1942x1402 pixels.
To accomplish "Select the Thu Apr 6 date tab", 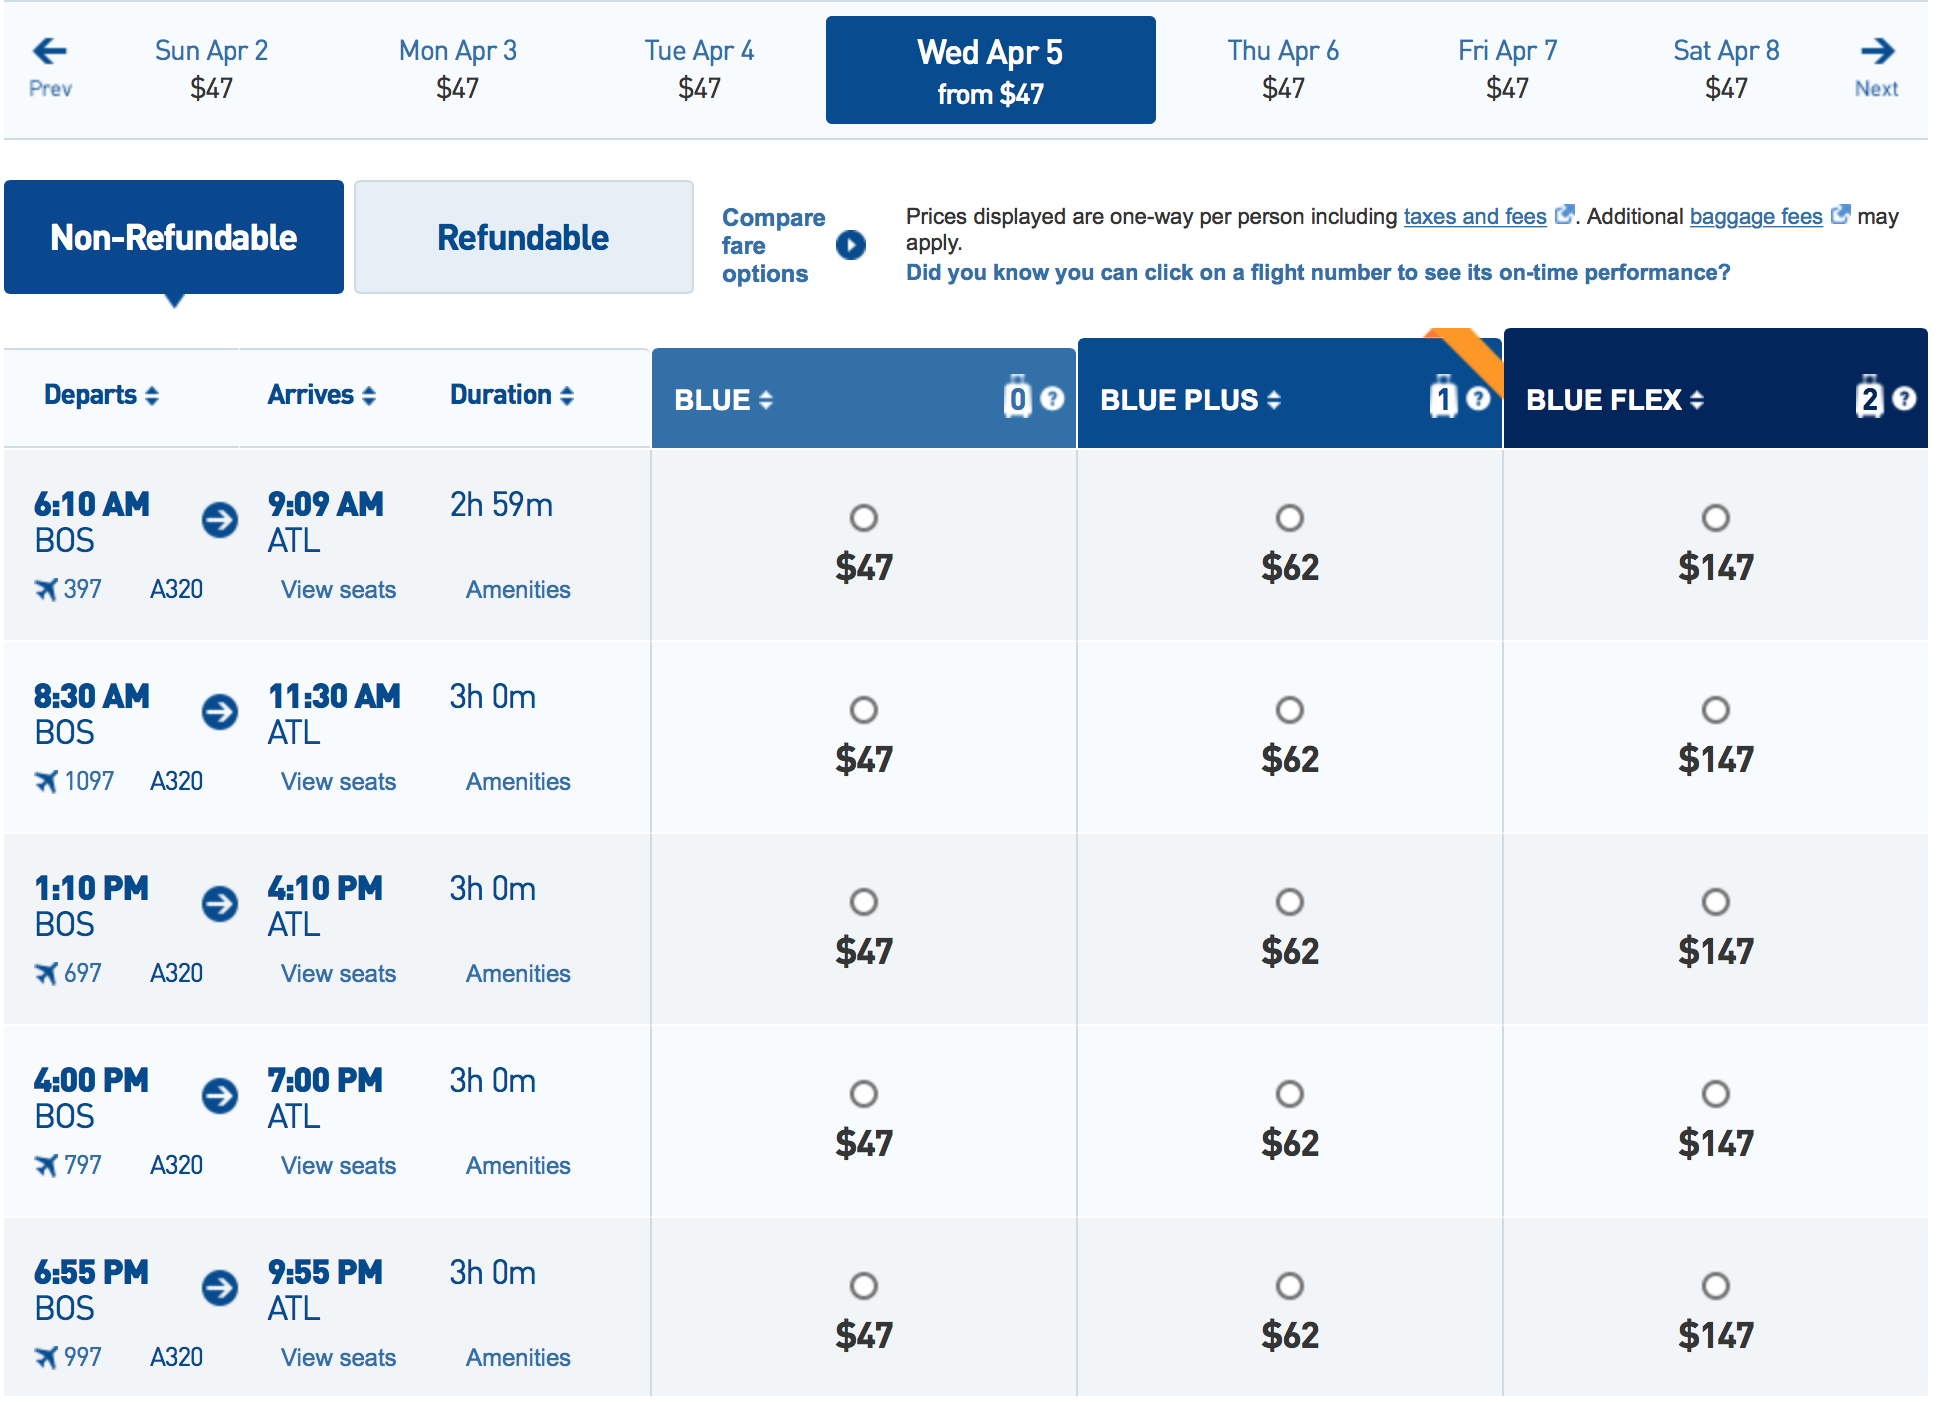I will (x=1283, y=69).
